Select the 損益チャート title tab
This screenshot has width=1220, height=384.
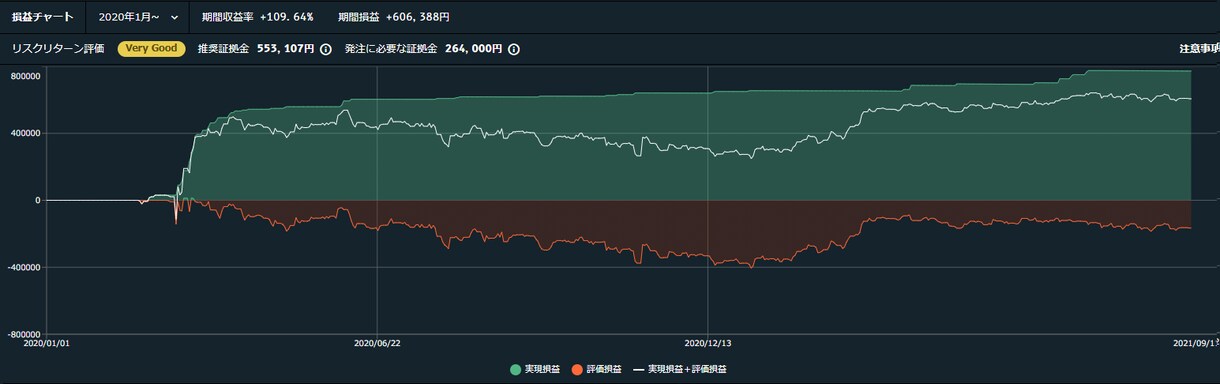click(x=43, y=17)
